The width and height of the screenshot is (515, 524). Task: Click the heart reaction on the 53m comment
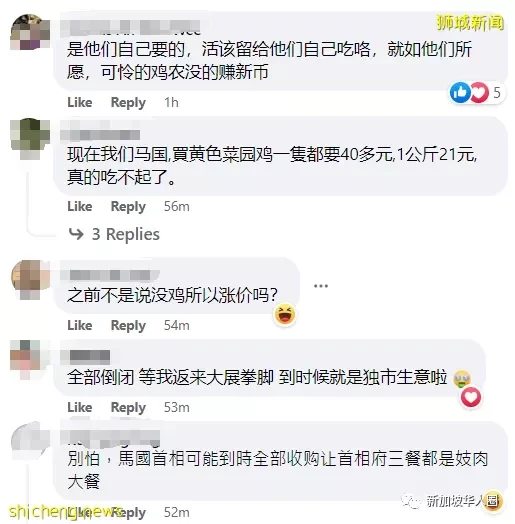(471, 397)
